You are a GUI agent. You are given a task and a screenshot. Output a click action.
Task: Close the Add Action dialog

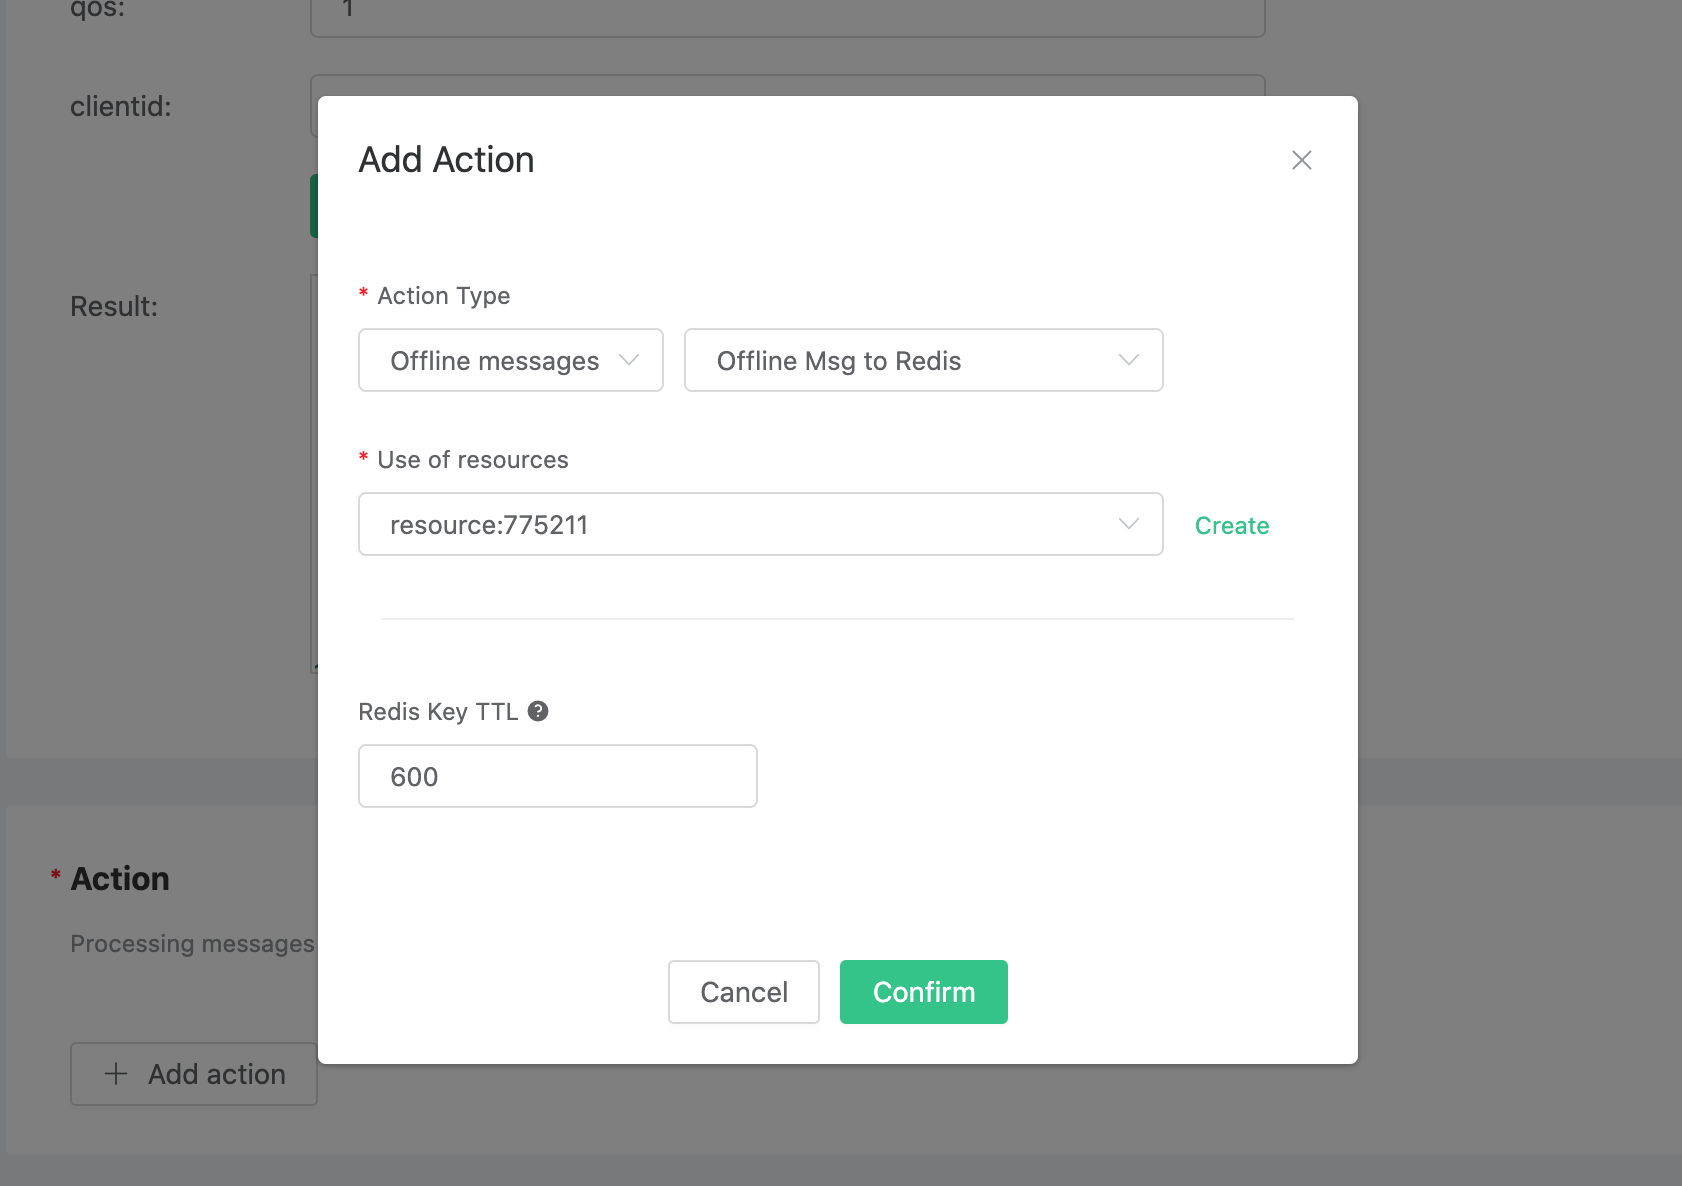[x=1301, y=160]
